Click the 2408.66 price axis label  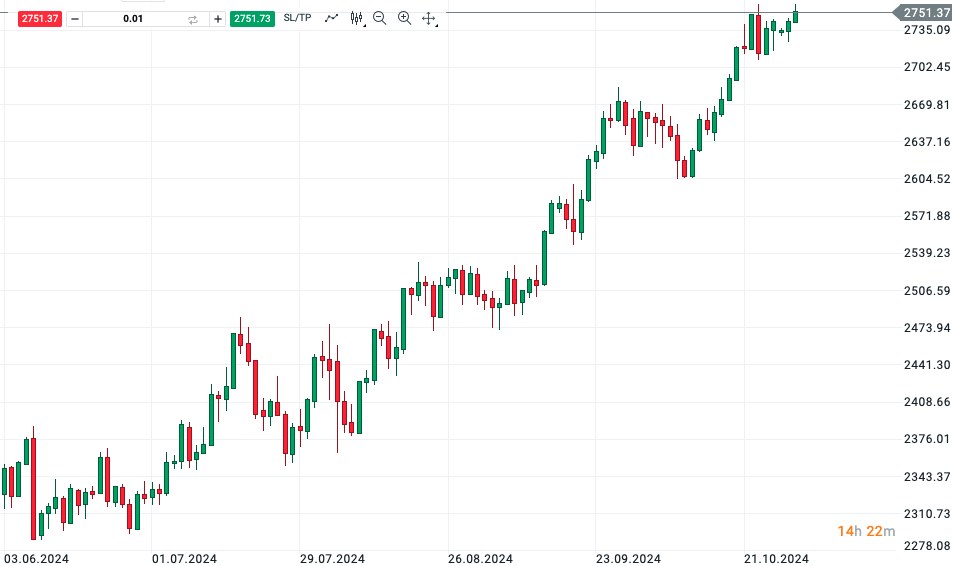coord(927,402)
